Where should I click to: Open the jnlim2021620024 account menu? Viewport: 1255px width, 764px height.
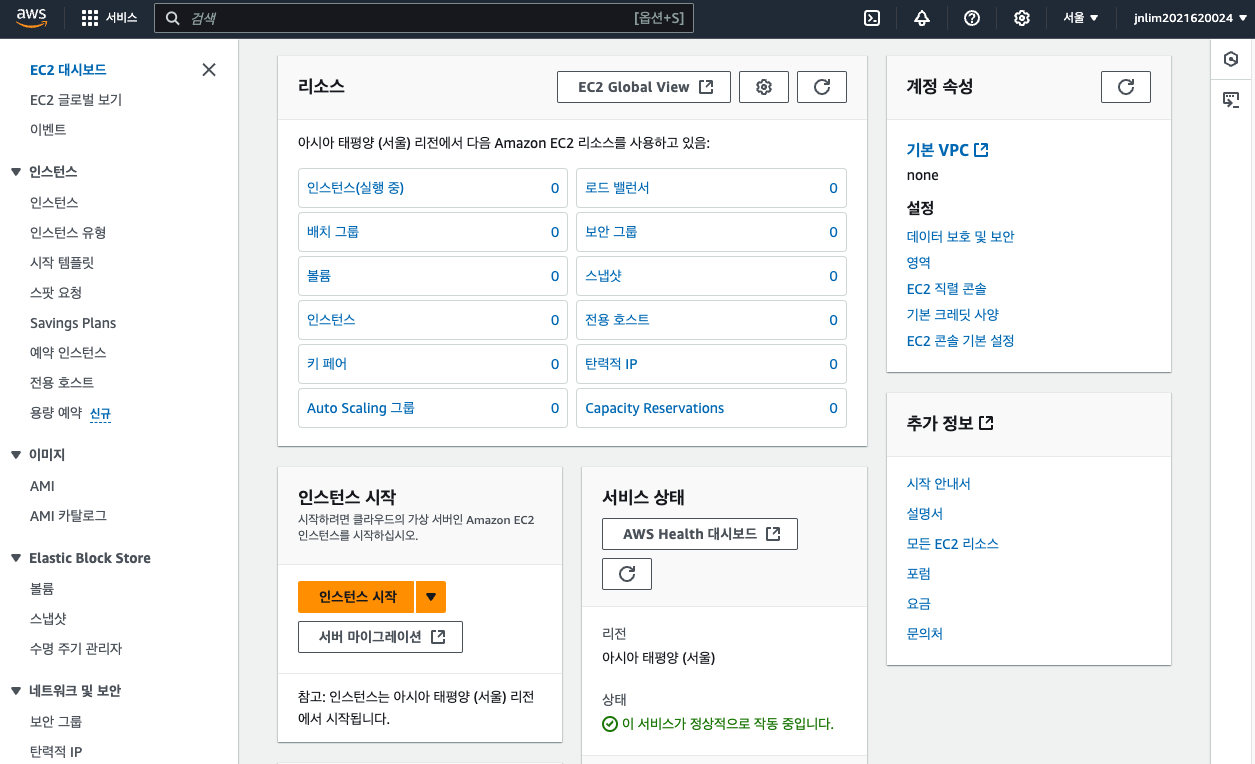click(1188, 18)
